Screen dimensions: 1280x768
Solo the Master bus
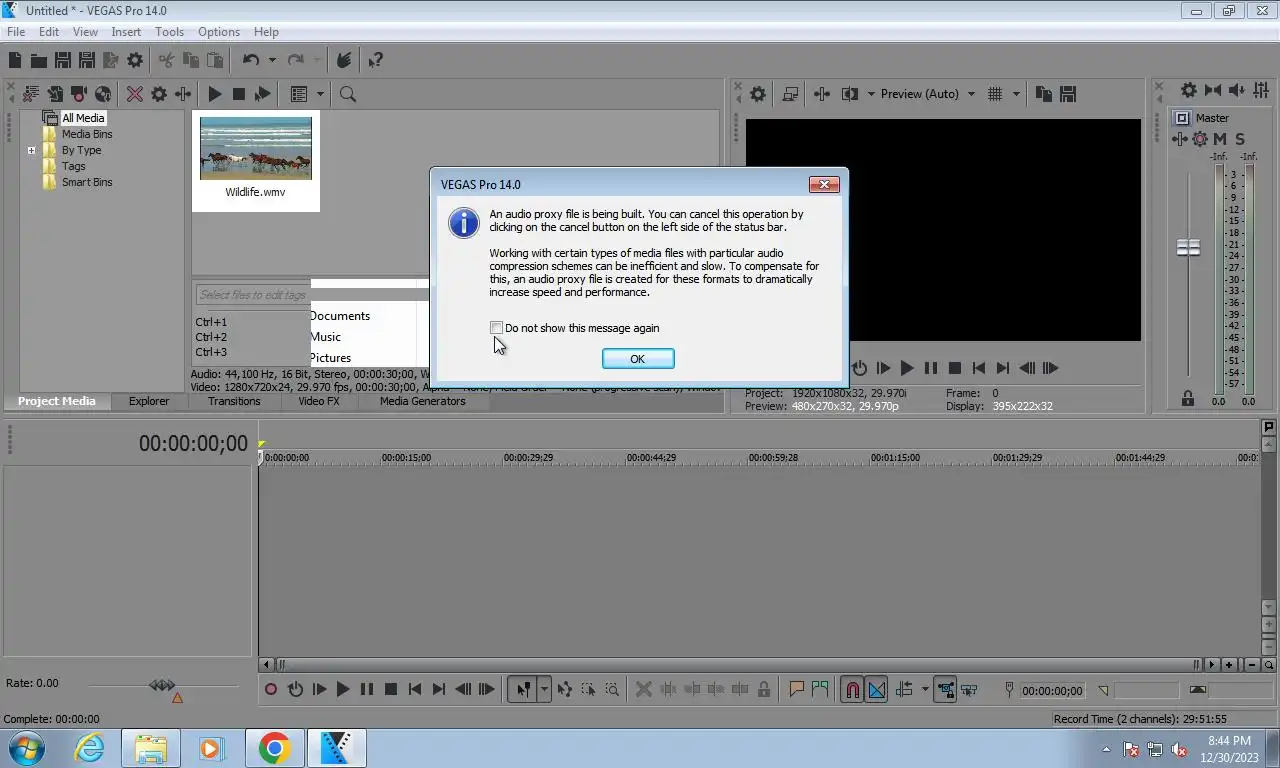click(x=1240, y=139)
